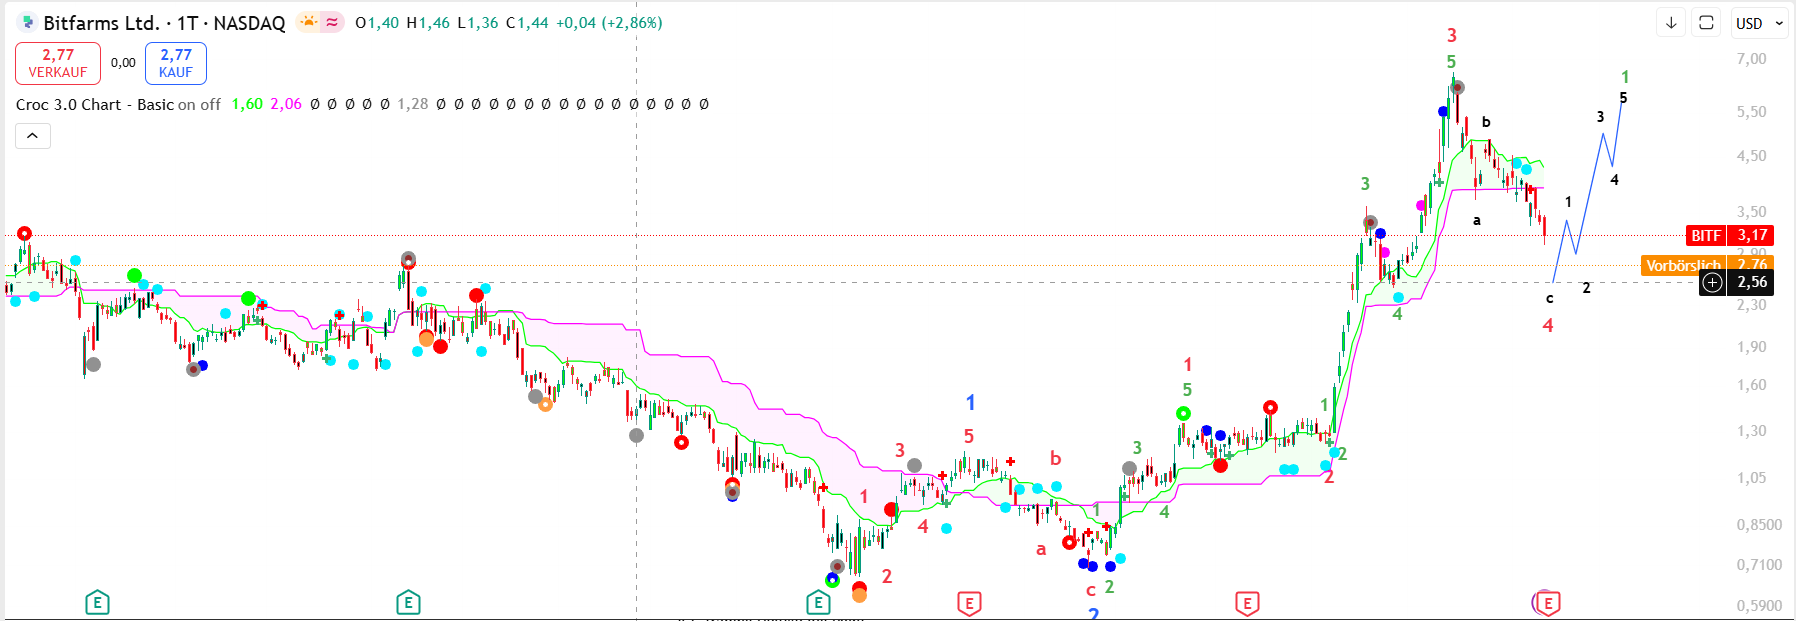This screenshot has height=621, width=1796.
Task: Select the Croc 3.0 Chart - Basic indicator name
Action: coord(95,104)
